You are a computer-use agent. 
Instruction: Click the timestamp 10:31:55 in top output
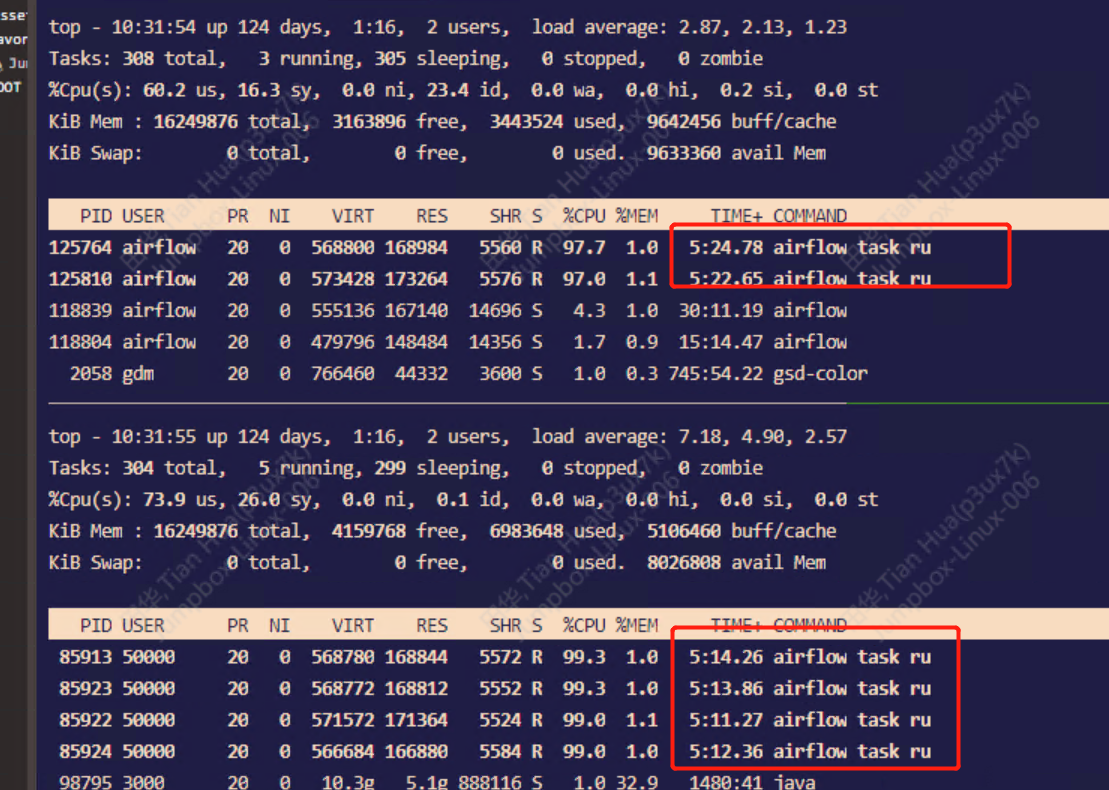coord(153,436)
